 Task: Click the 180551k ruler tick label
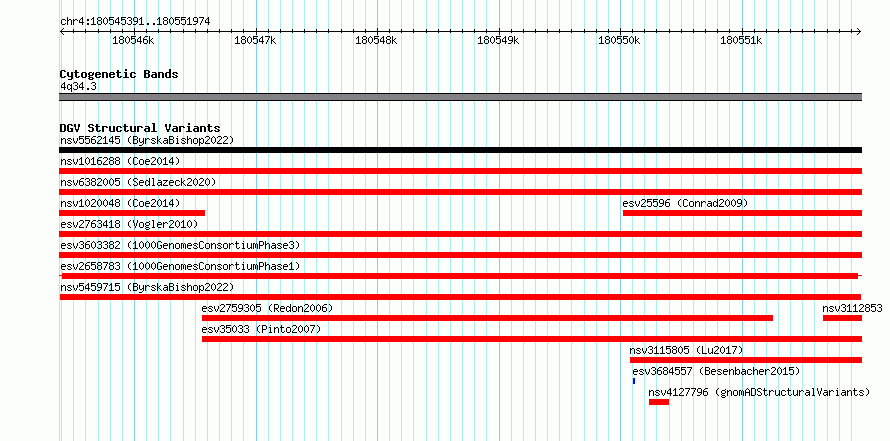pyautogui.click(x=741, y=40)
